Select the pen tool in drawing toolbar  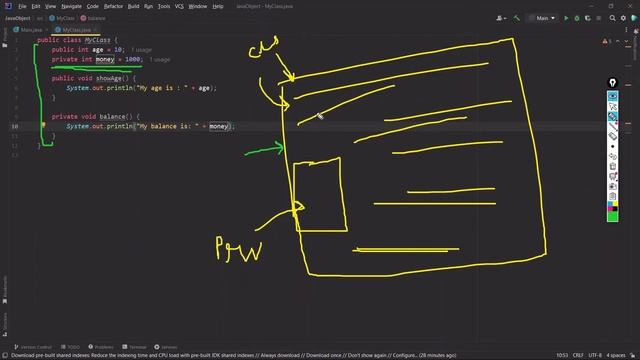613,116
